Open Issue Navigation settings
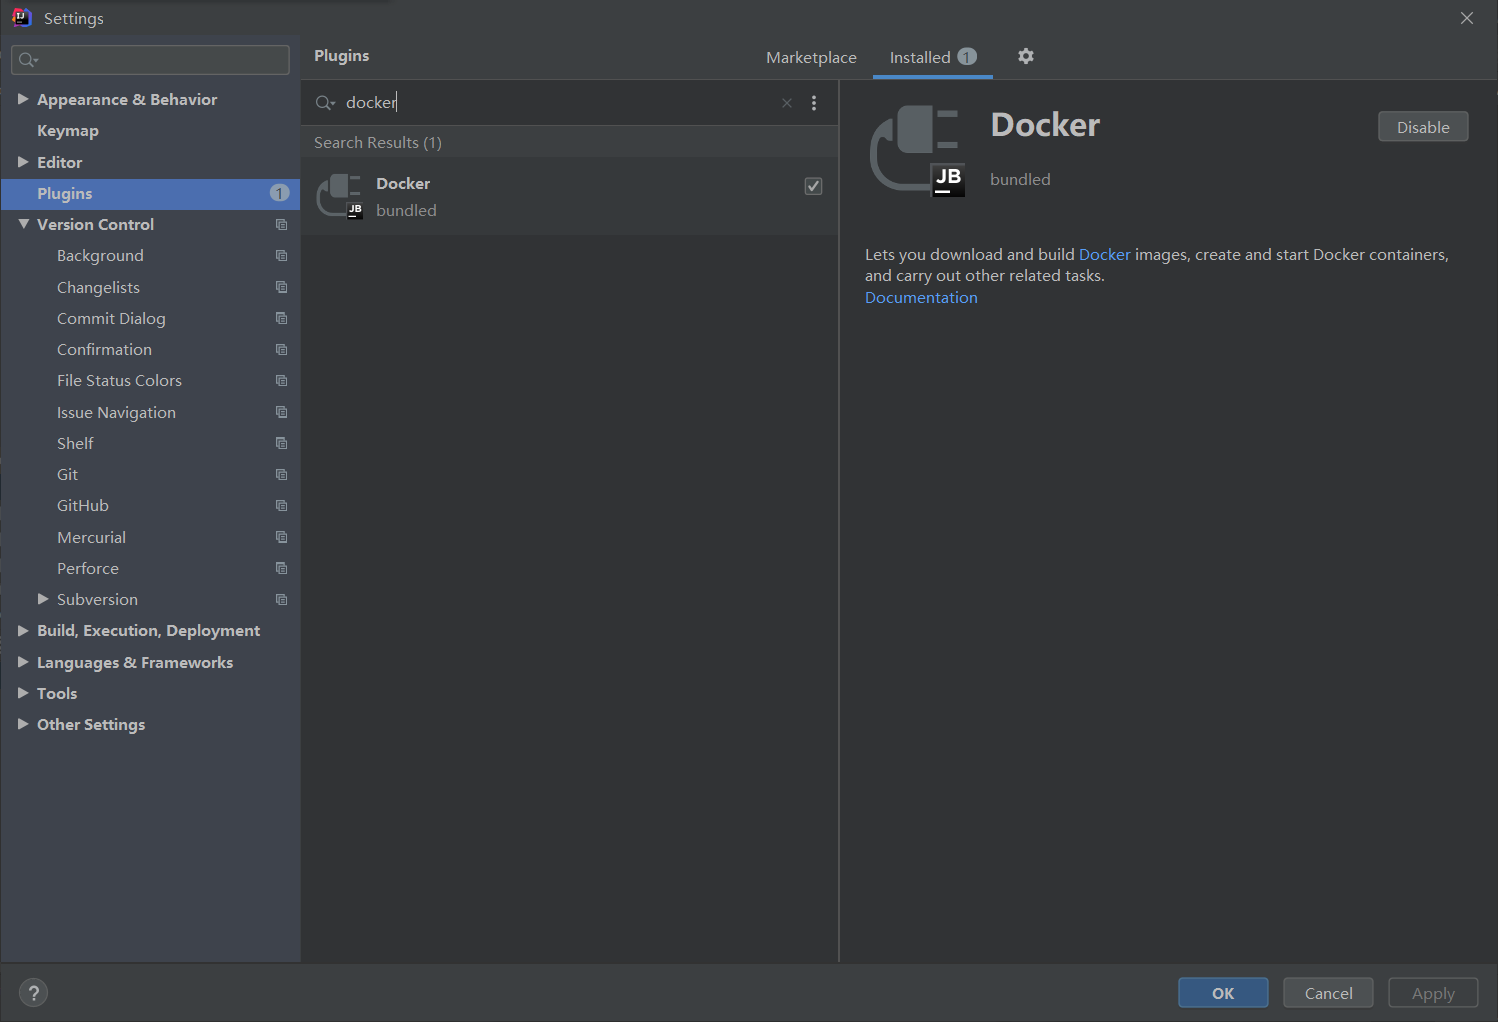 [x=116, y=413]
